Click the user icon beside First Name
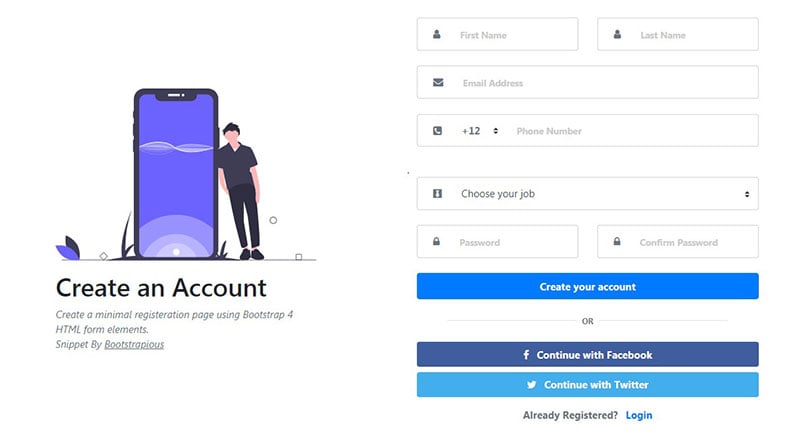 coord(437,35)
